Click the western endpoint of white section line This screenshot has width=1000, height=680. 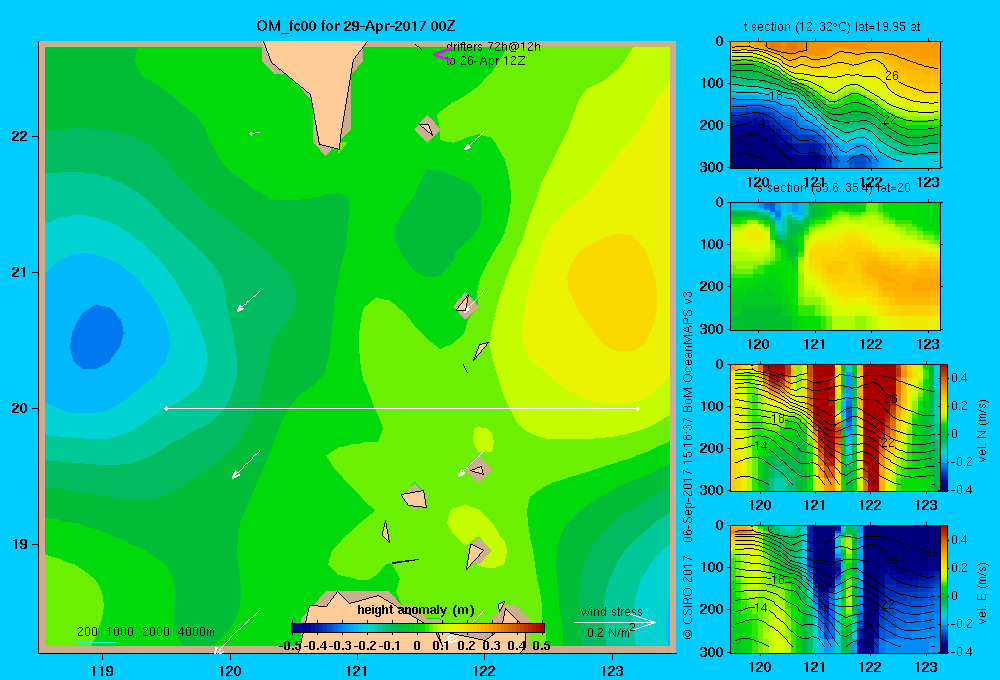[166, 408]
